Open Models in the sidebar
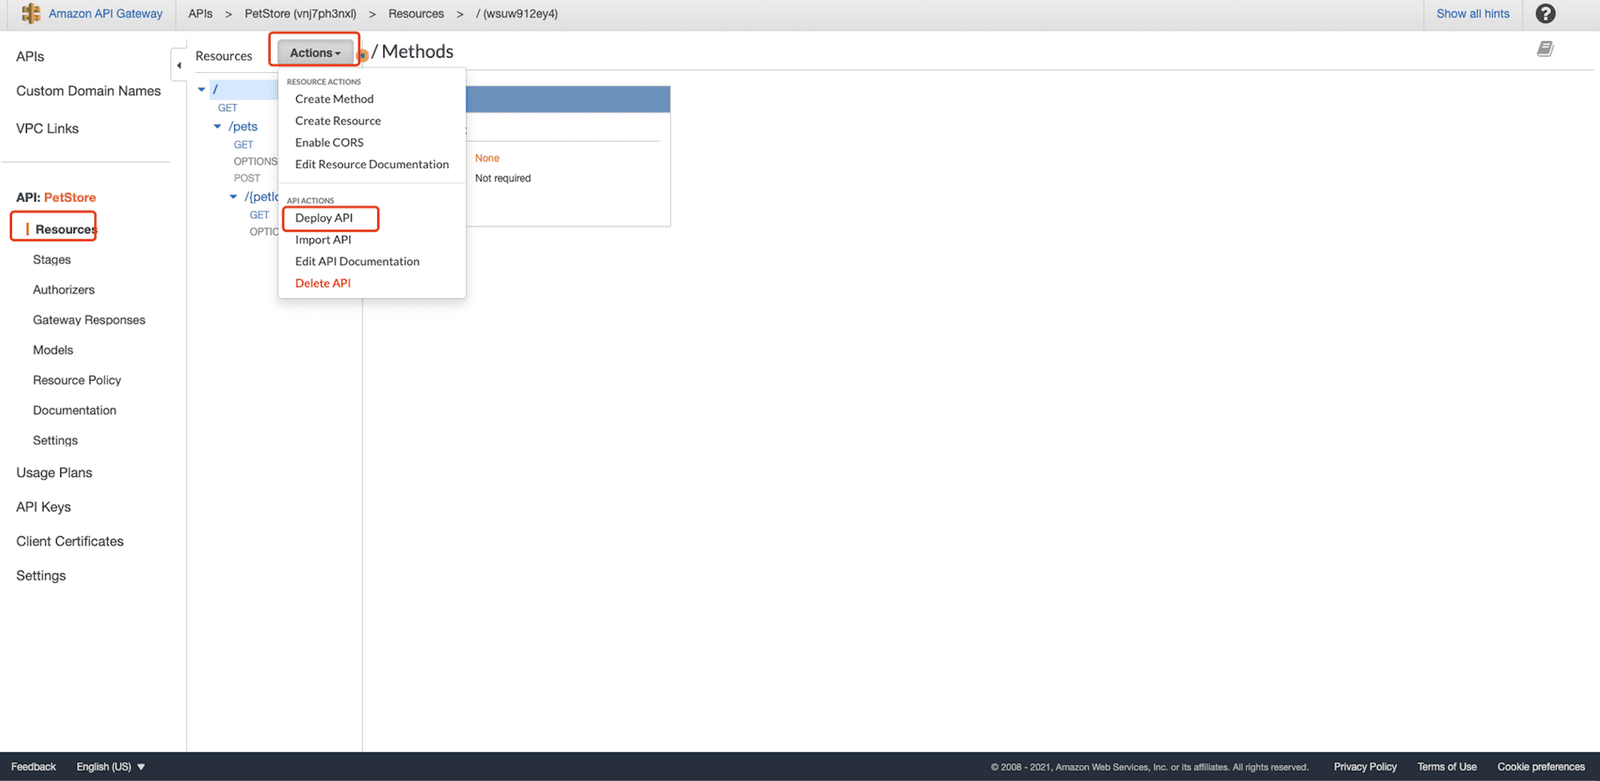The width and height of the screenshot is (1600, 781). 53,350
